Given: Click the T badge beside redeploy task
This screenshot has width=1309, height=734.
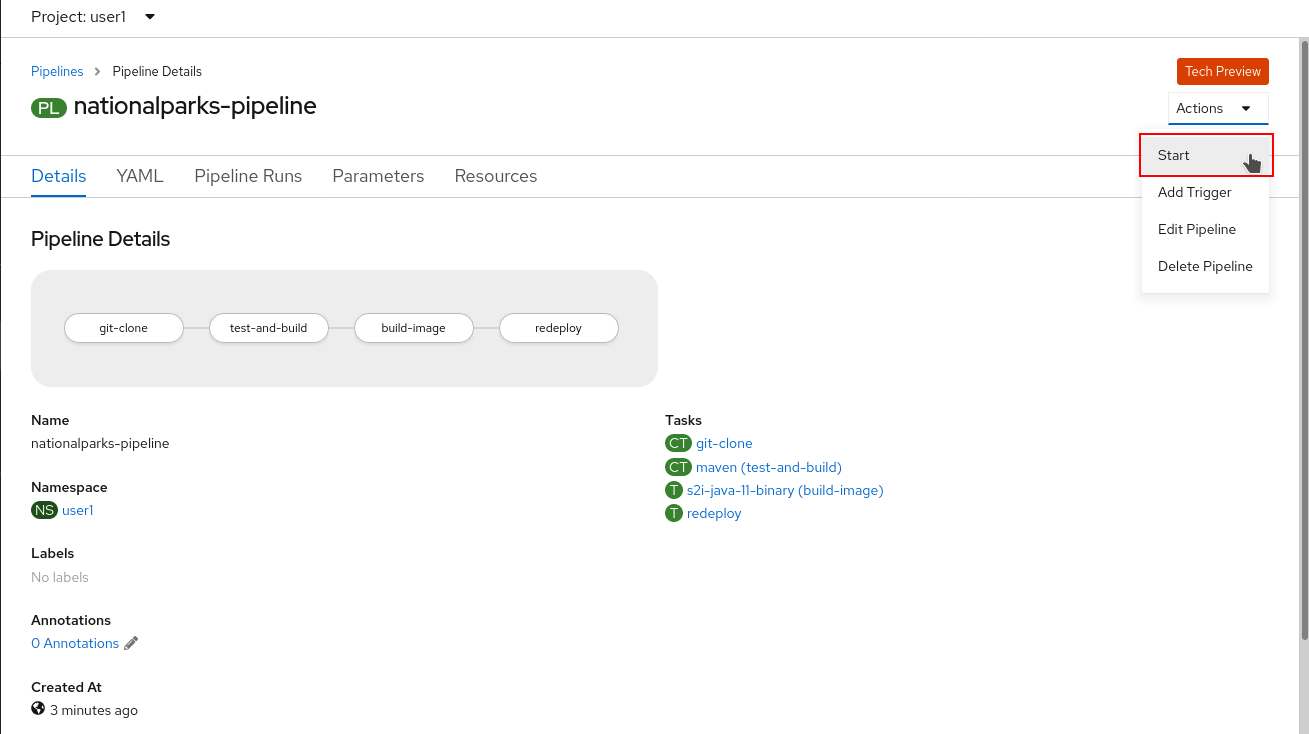Looking at the screenshot, I should pyautogui.click(x=674, y=513).
